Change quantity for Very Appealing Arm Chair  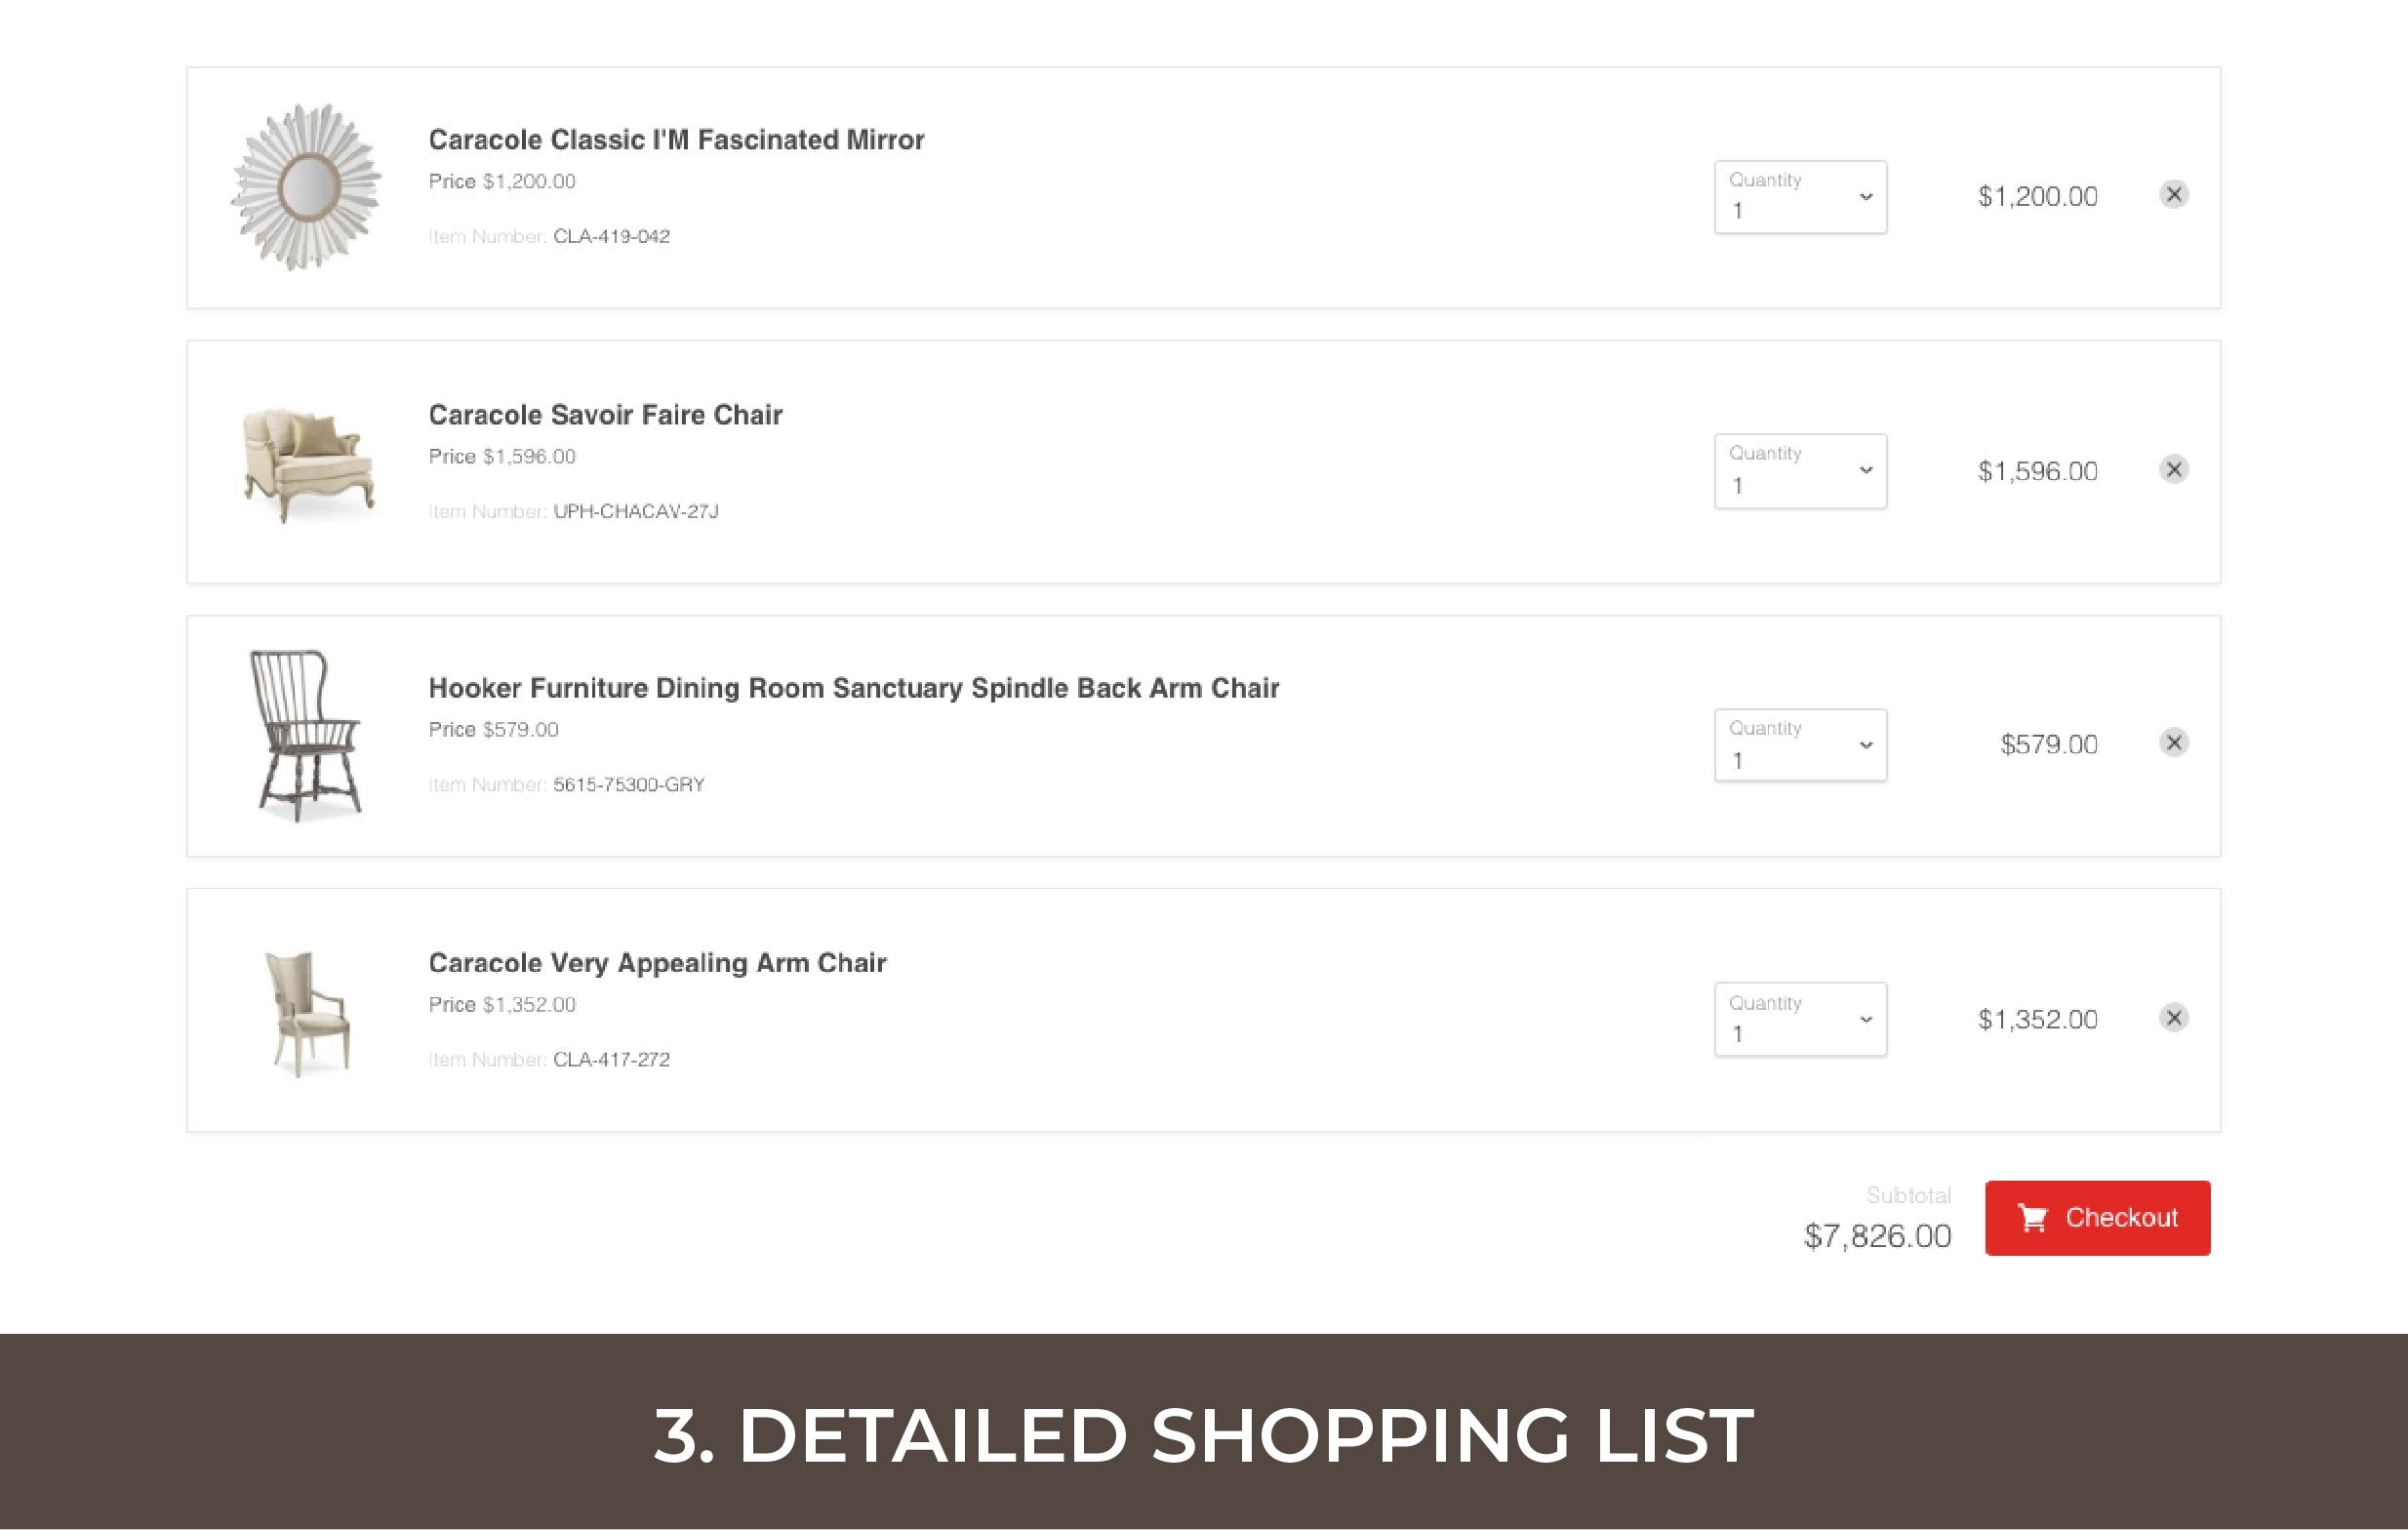tap(1800, 1019)
